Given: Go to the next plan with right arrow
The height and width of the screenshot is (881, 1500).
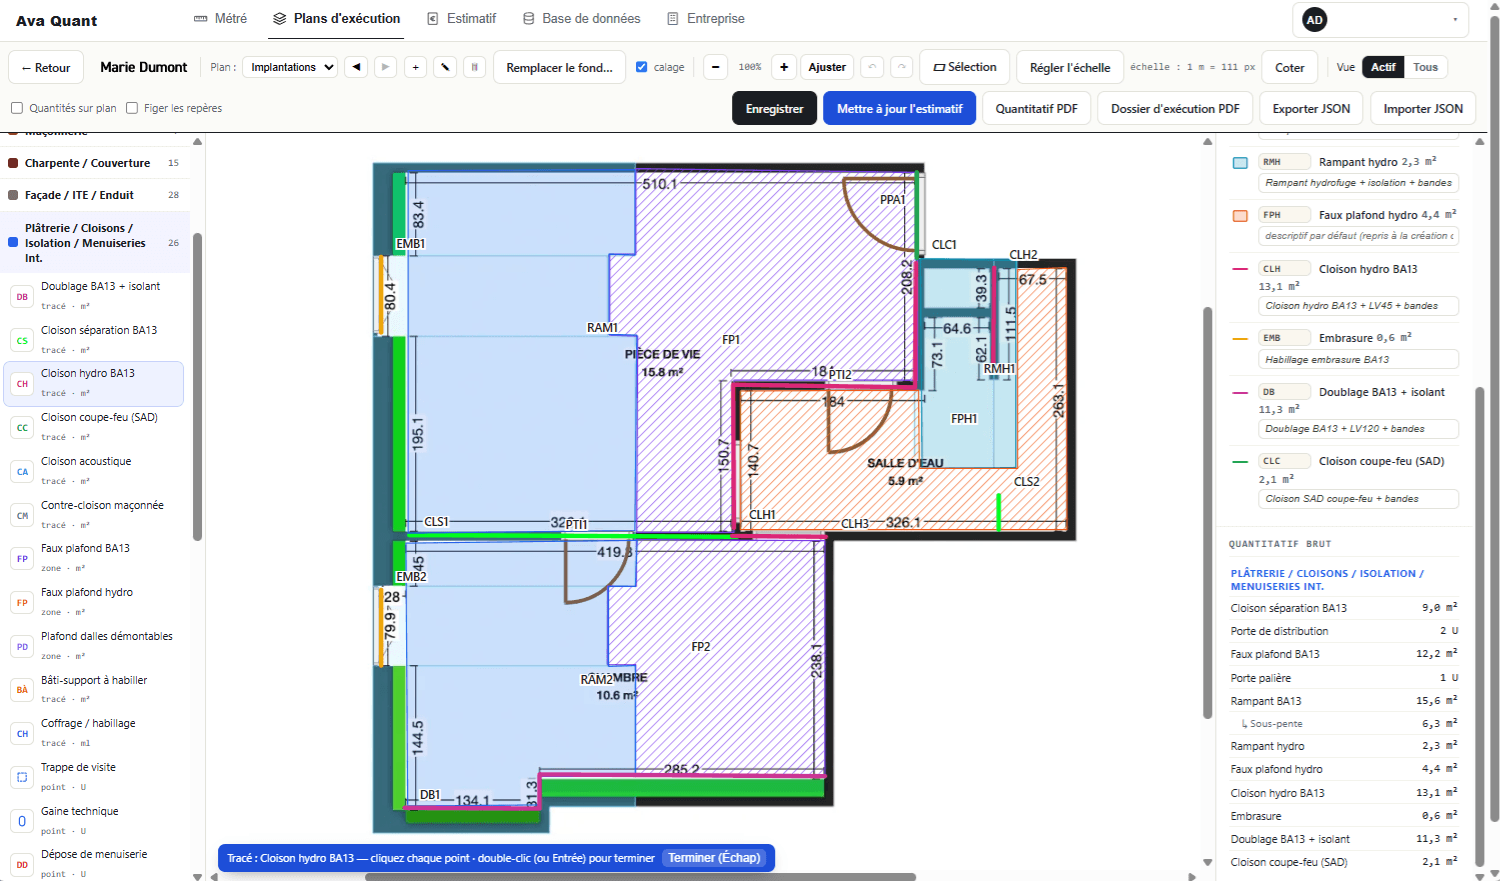Looking at the screenshot, I should 386,67.
